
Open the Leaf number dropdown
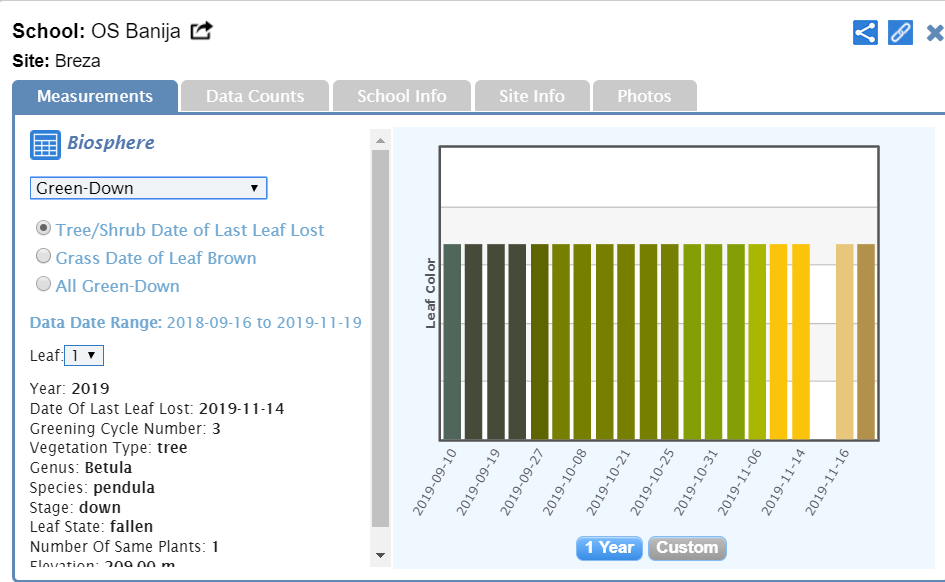[x=84, y=355]
